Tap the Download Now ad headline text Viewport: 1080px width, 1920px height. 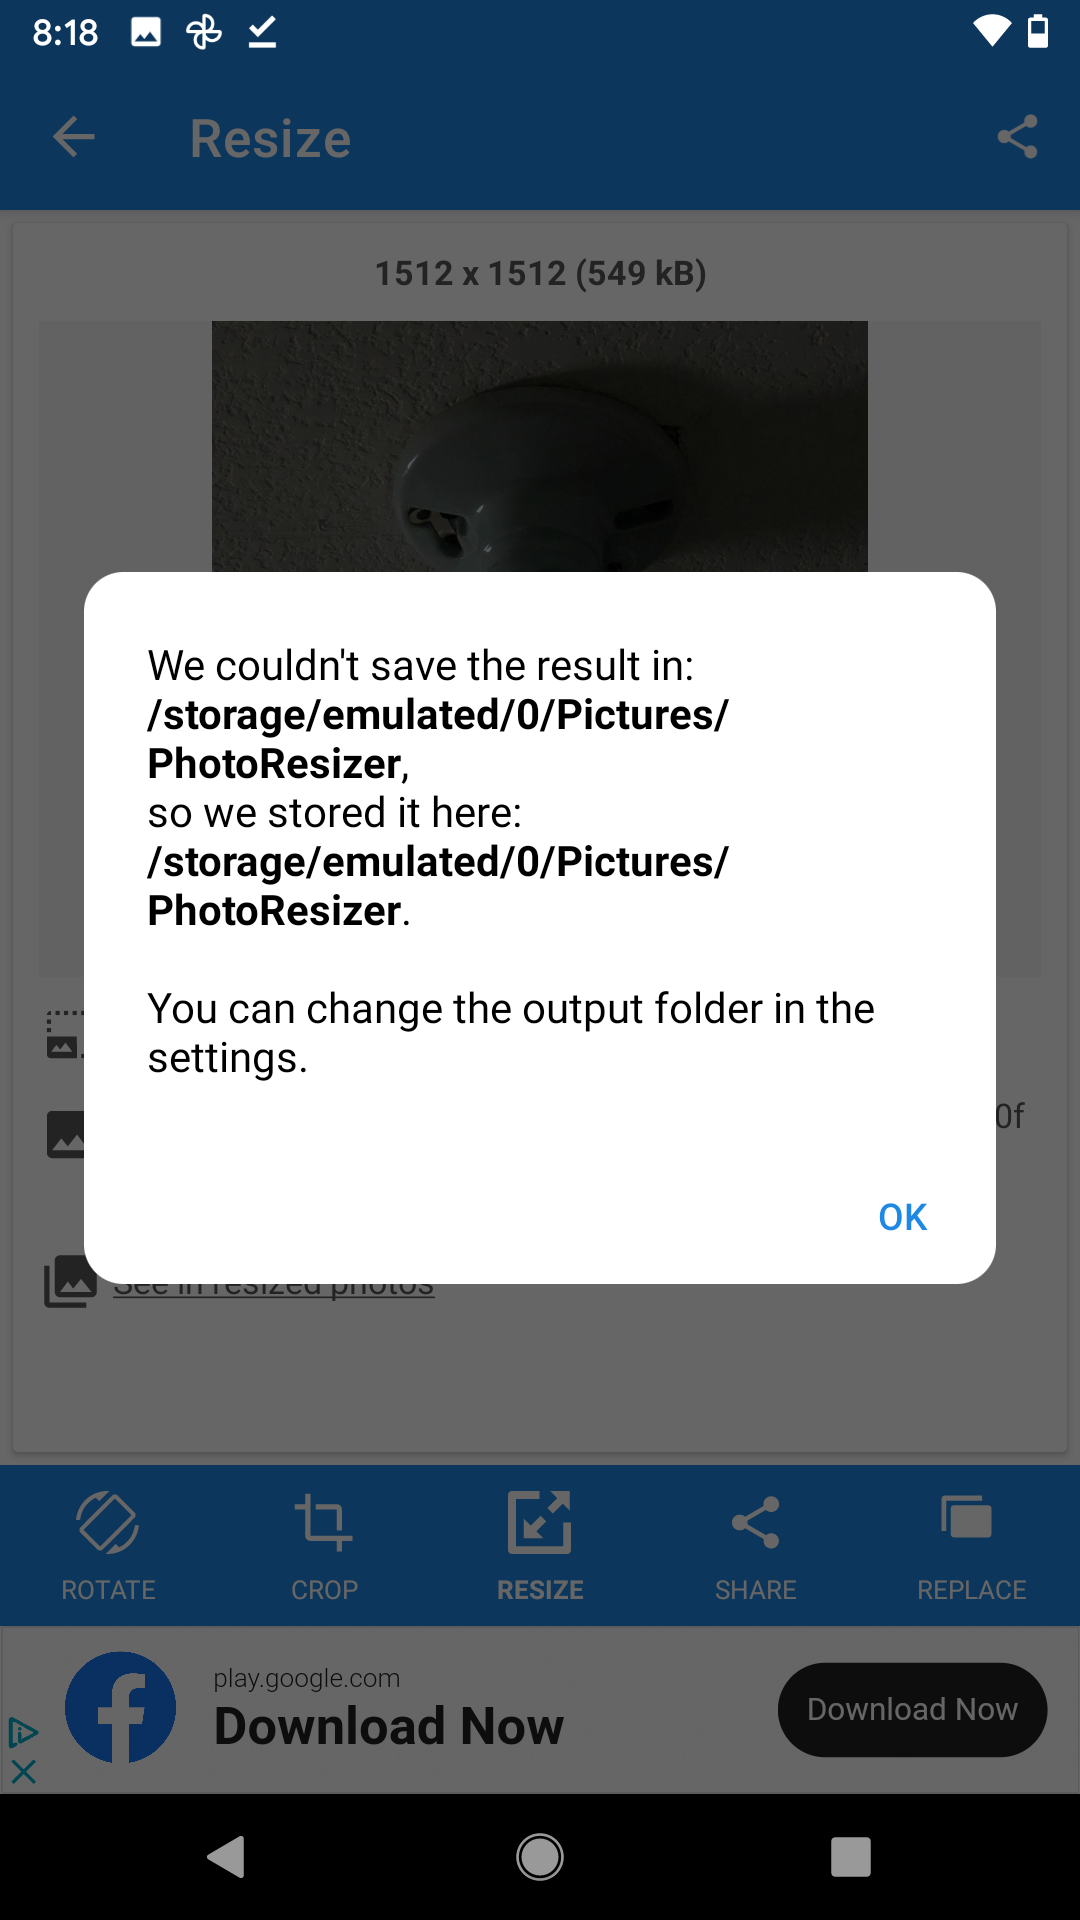point(389,1726)
